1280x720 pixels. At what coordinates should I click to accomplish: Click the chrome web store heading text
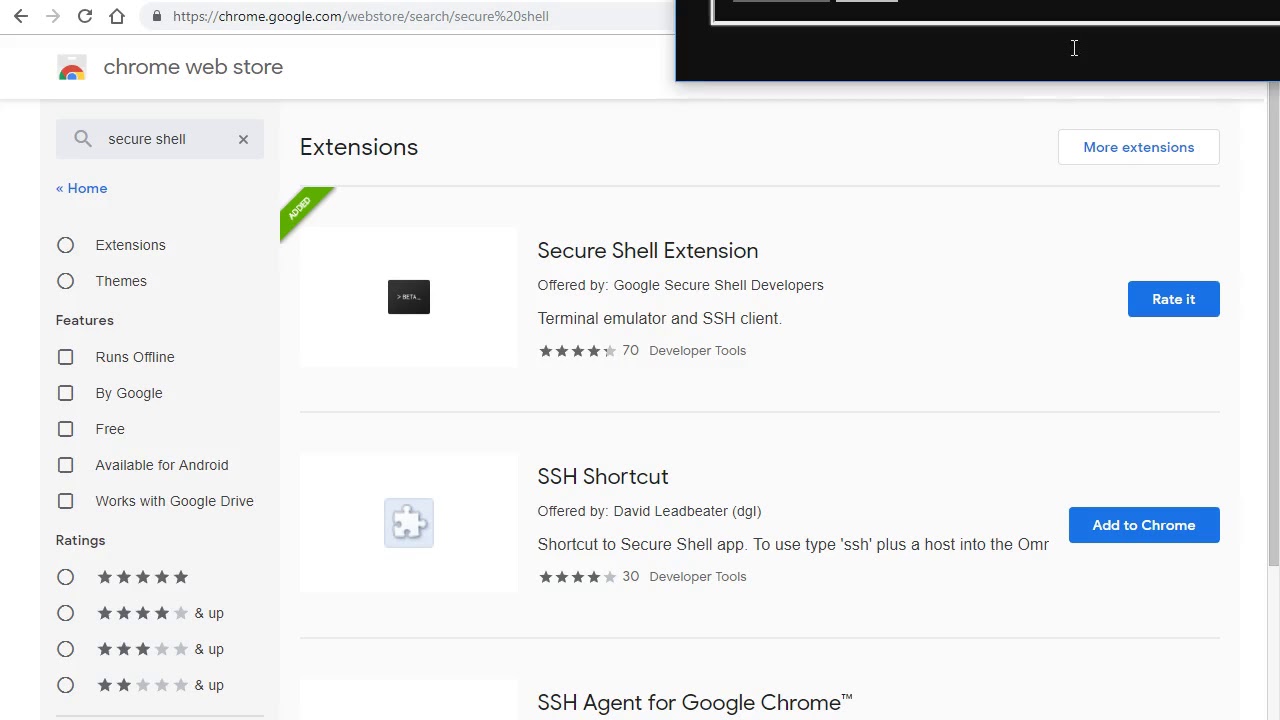coord(193,67)
